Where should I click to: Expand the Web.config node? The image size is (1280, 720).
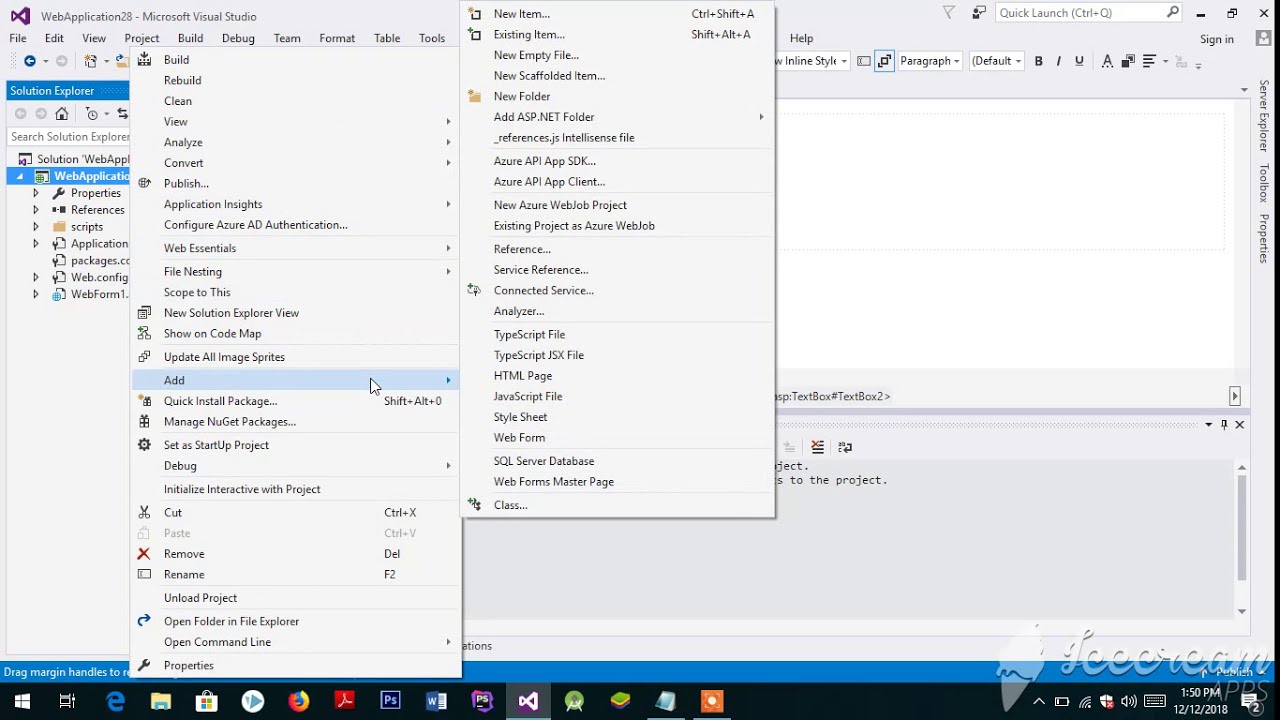(36, 277)
